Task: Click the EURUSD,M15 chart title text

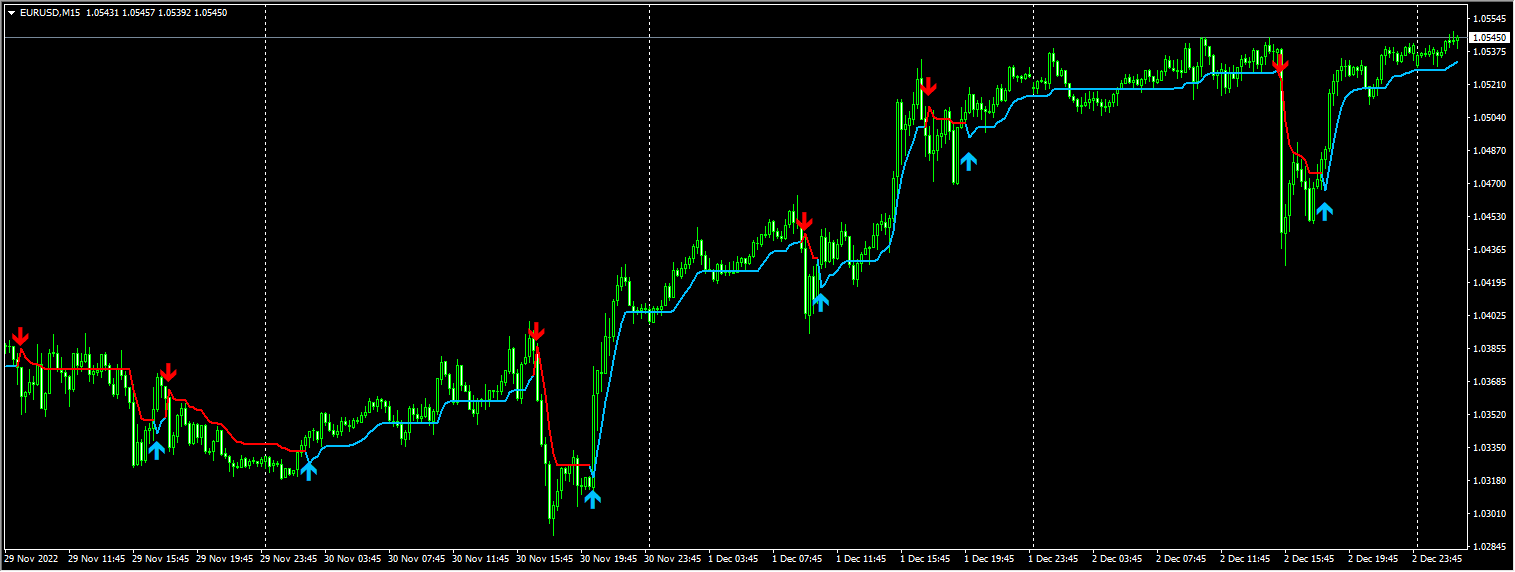Action: coord(50,13)
